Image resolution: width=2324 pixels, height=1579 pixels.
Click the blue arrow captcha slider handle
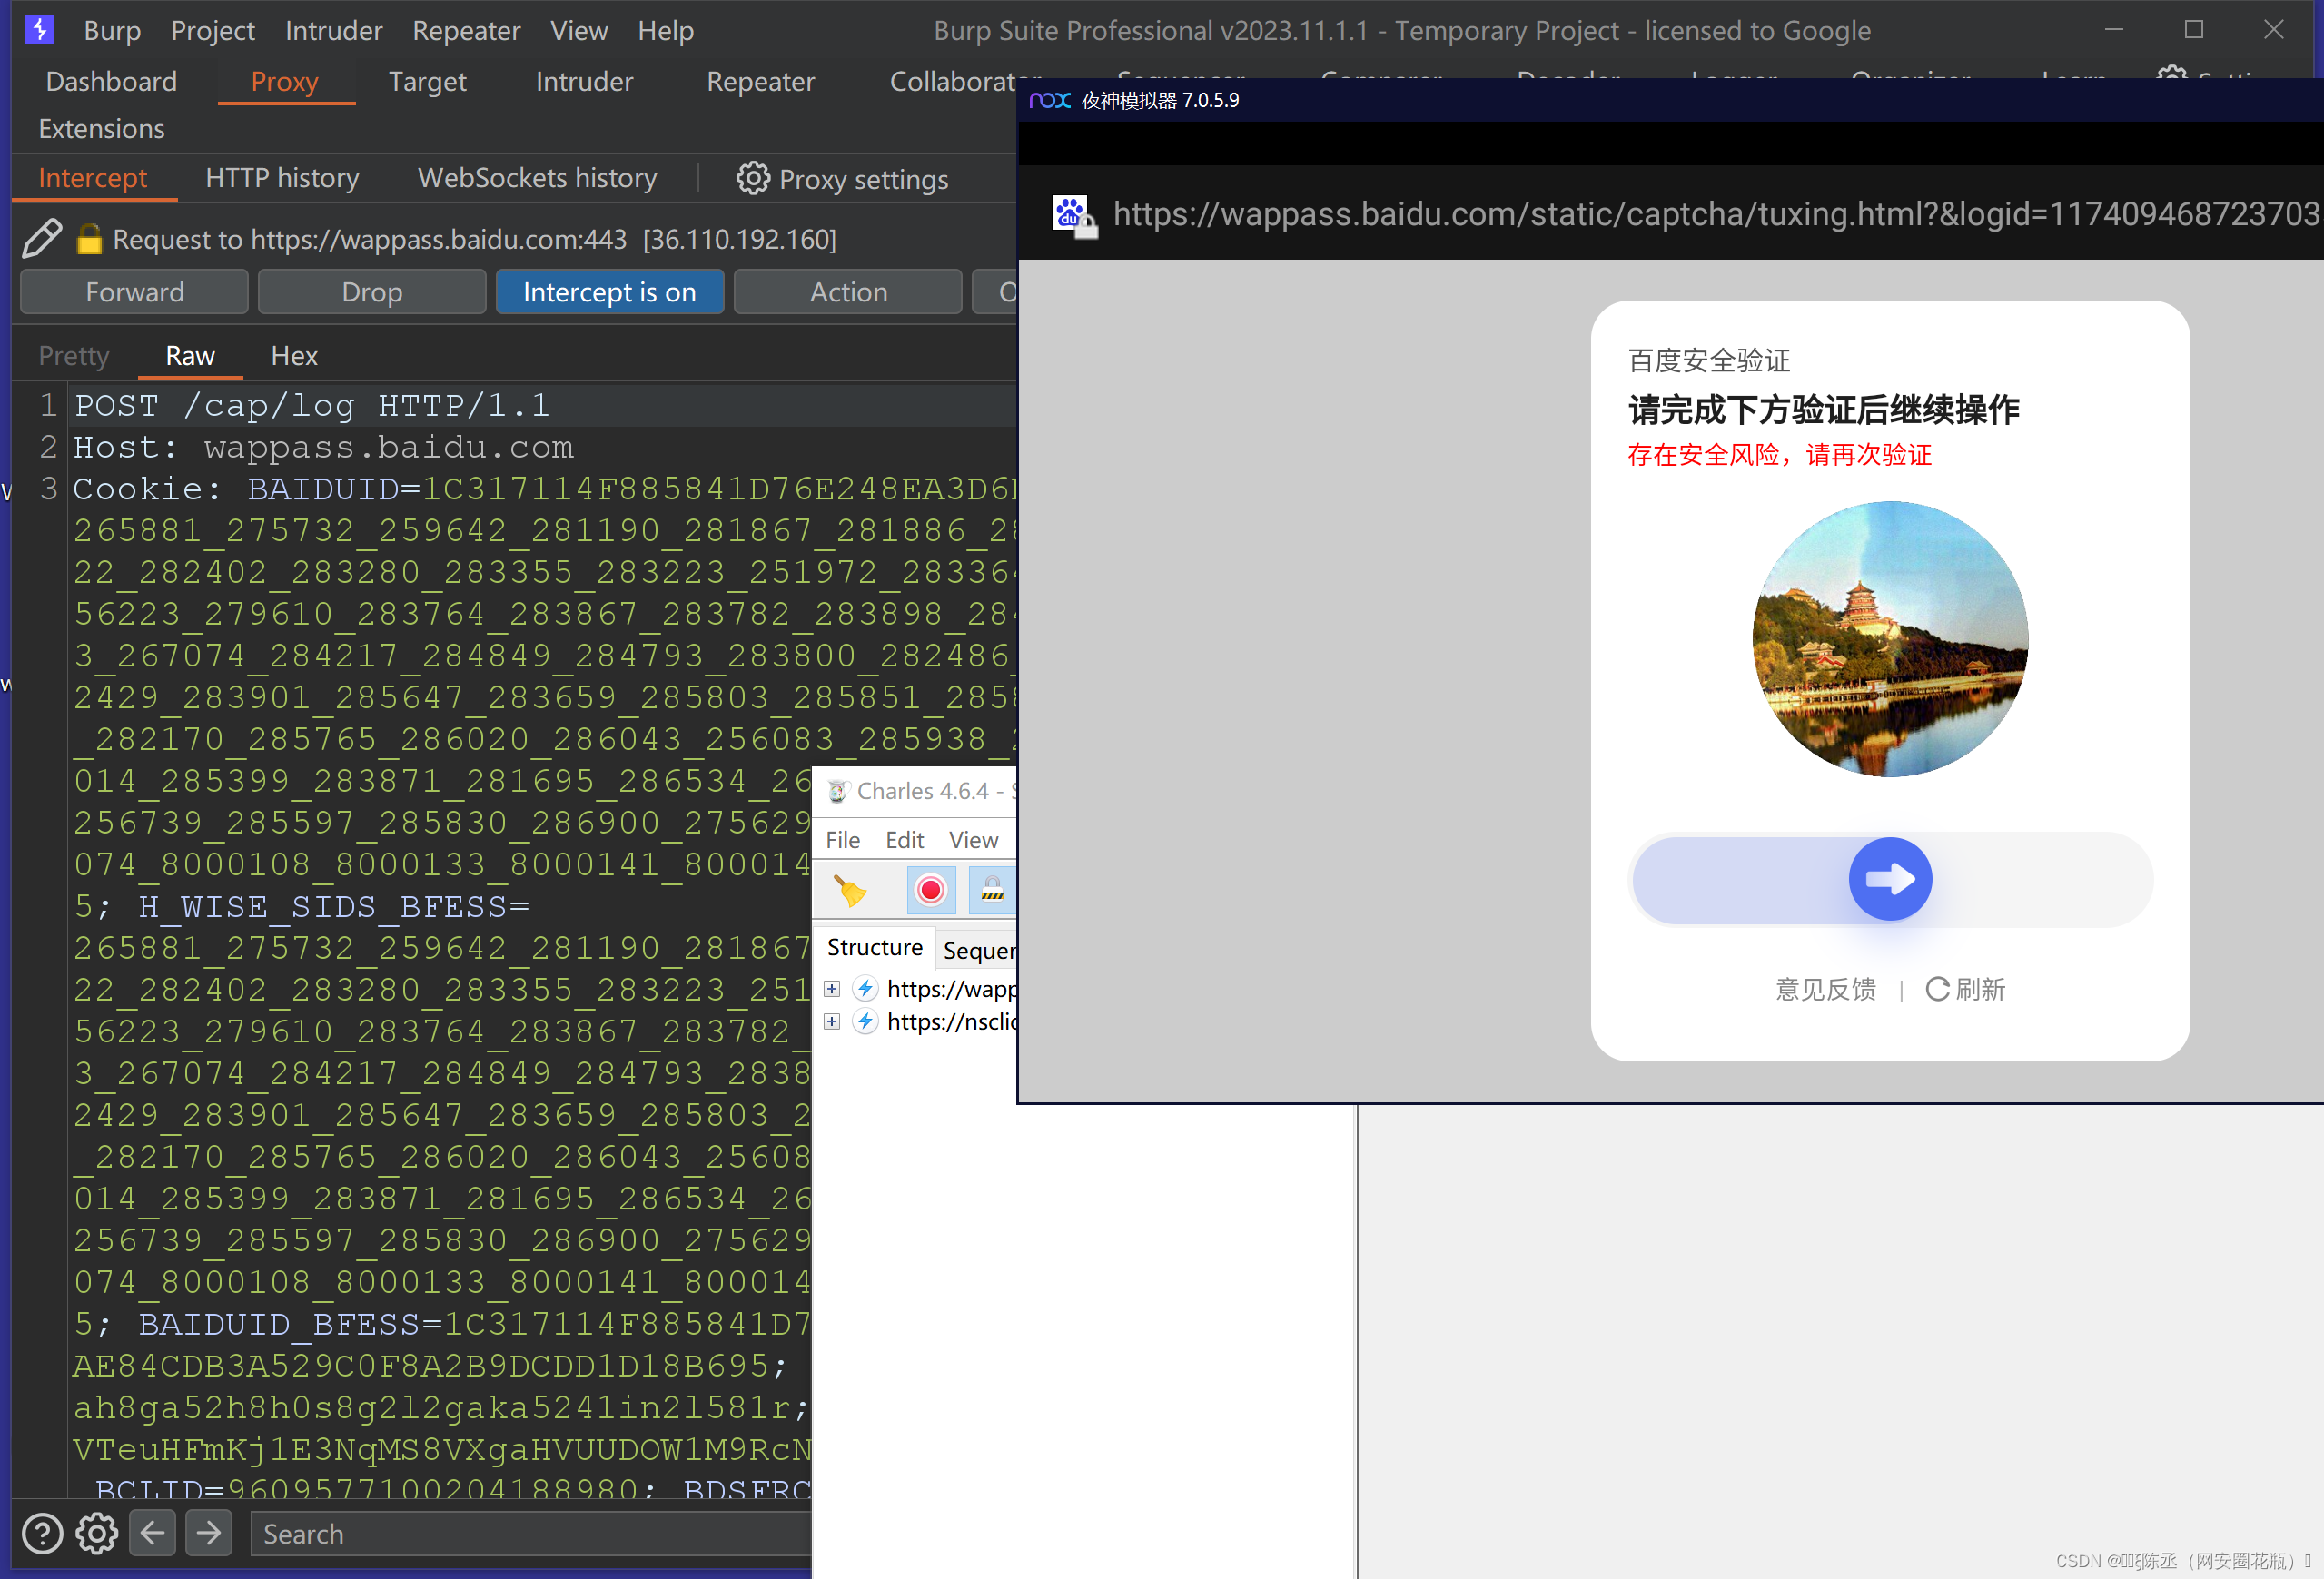tap(1890, 879)
